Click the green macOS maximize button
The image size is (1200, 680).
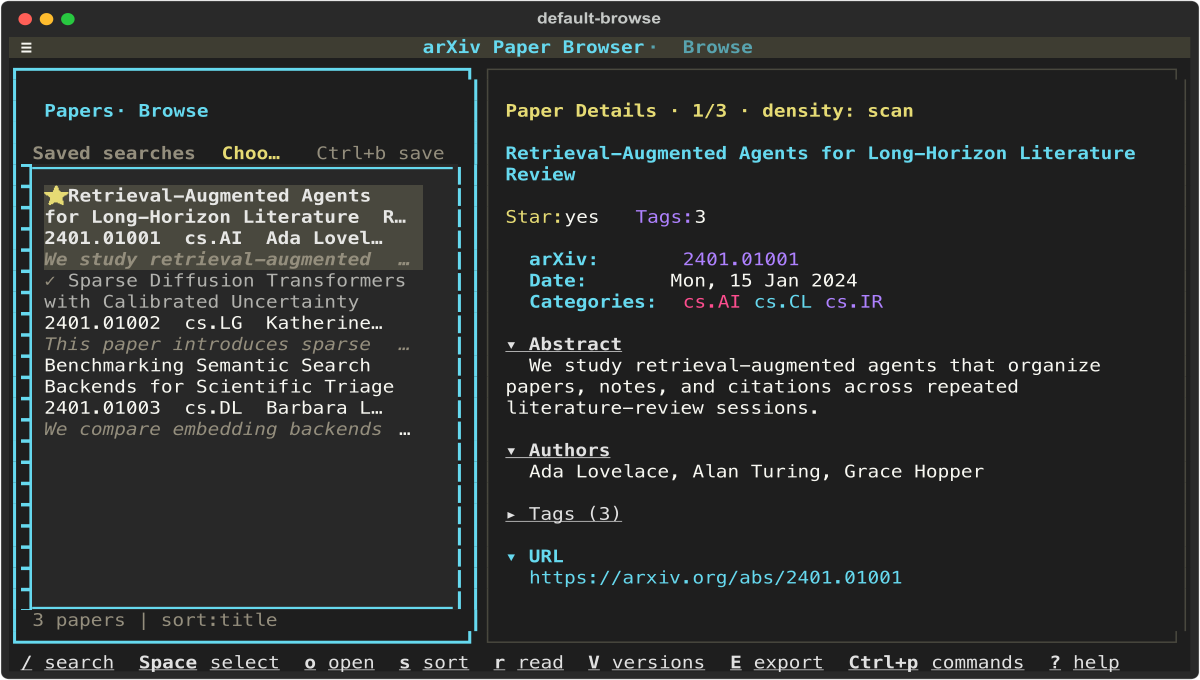click(x=68, y=19)
